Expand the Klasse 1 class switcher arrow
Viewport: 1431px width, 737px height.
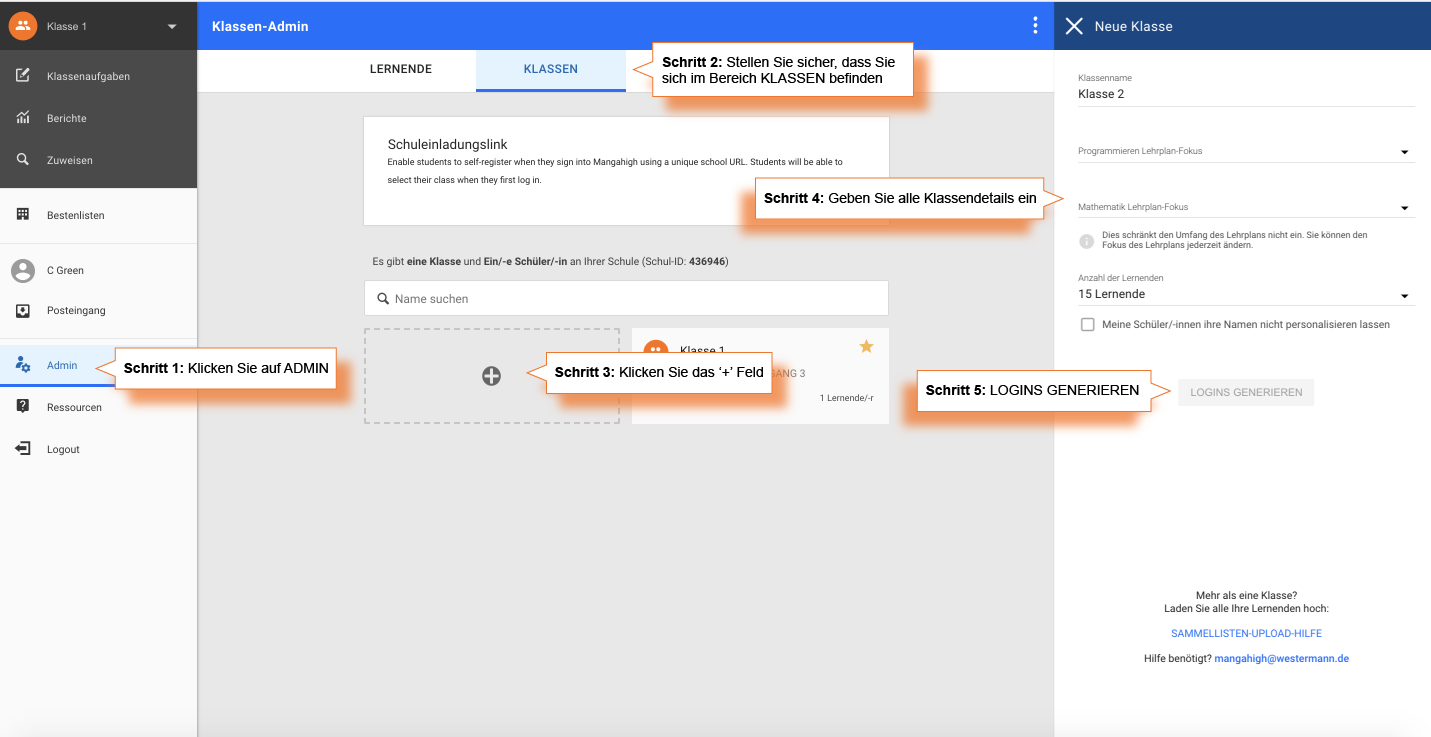(172, 27)
